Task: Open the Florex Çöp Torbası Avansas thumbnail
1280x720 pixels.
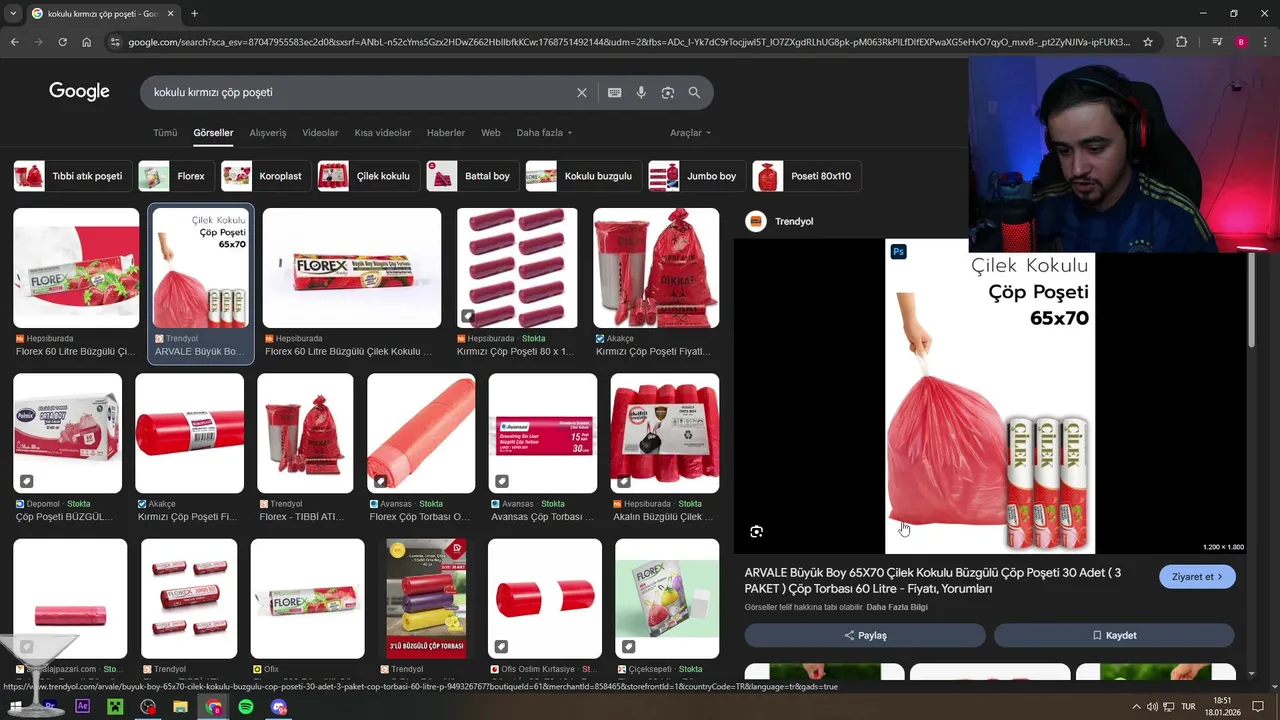Action: pos(421,433)
